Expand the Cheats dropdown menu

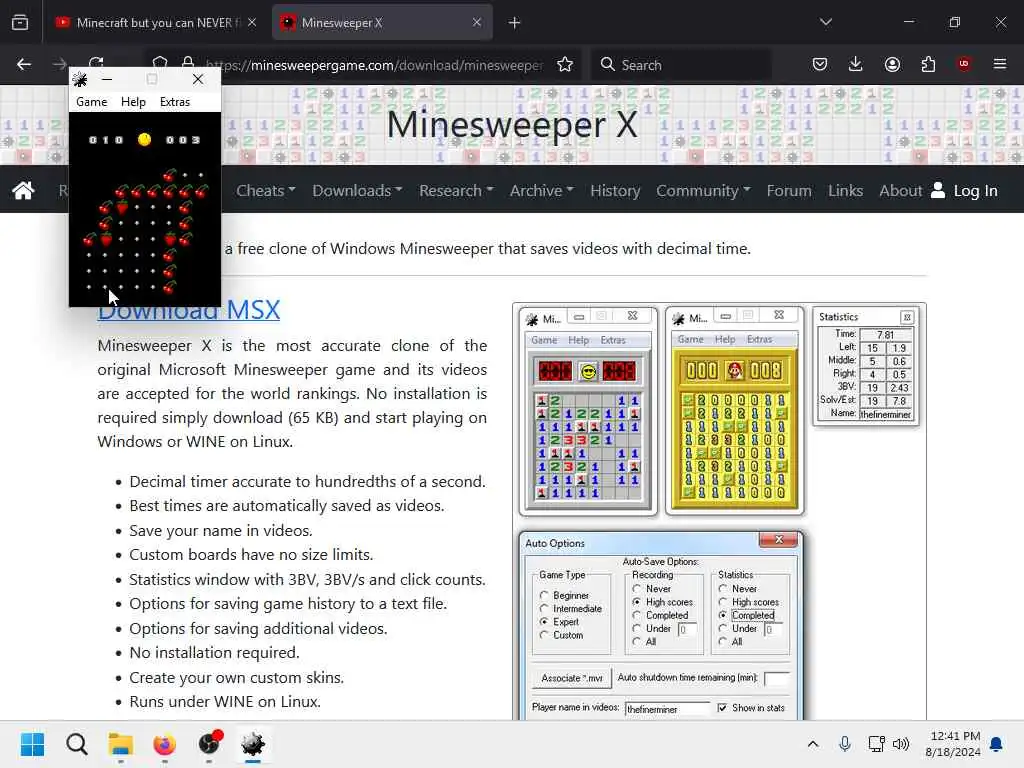pyautogui.click(x=266, y=190)
